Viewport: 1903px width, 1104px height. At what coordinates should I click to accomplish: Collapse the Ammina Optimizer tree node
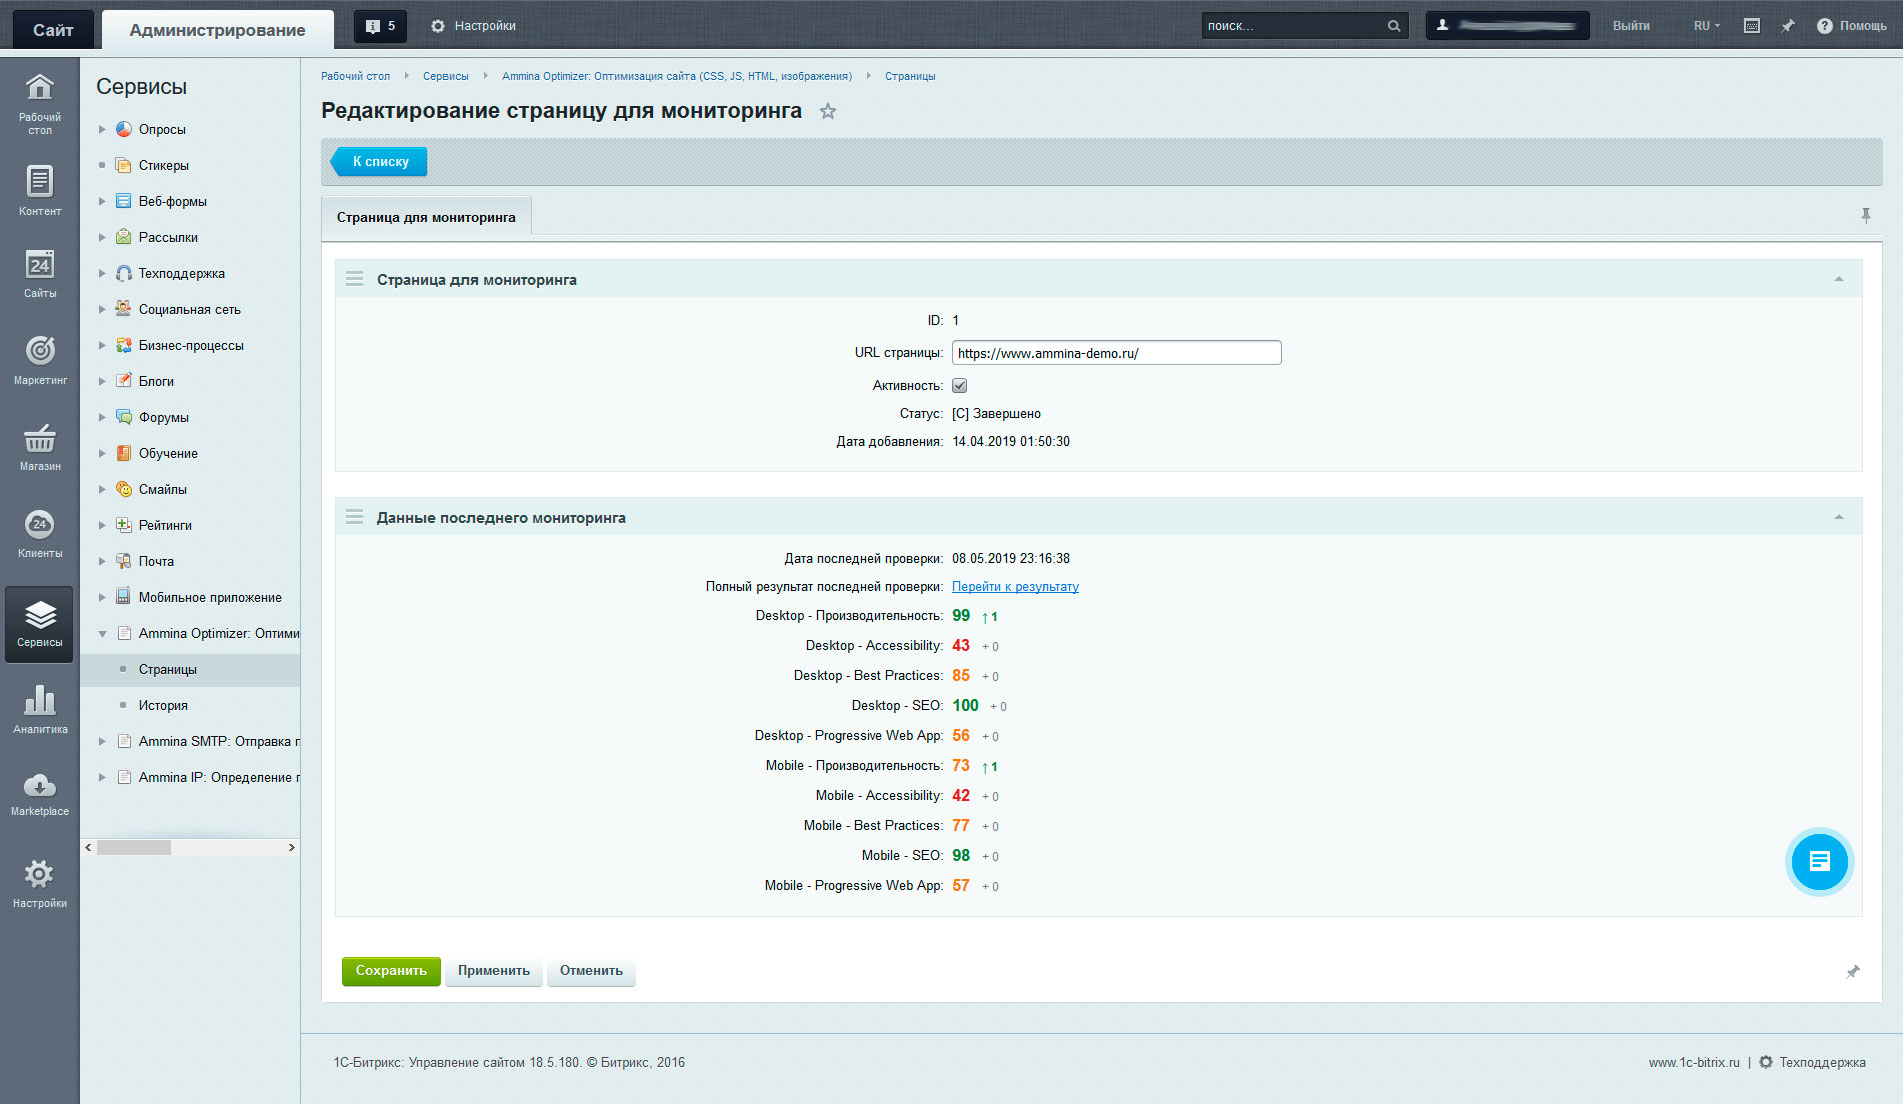click(x=102, y=633)
